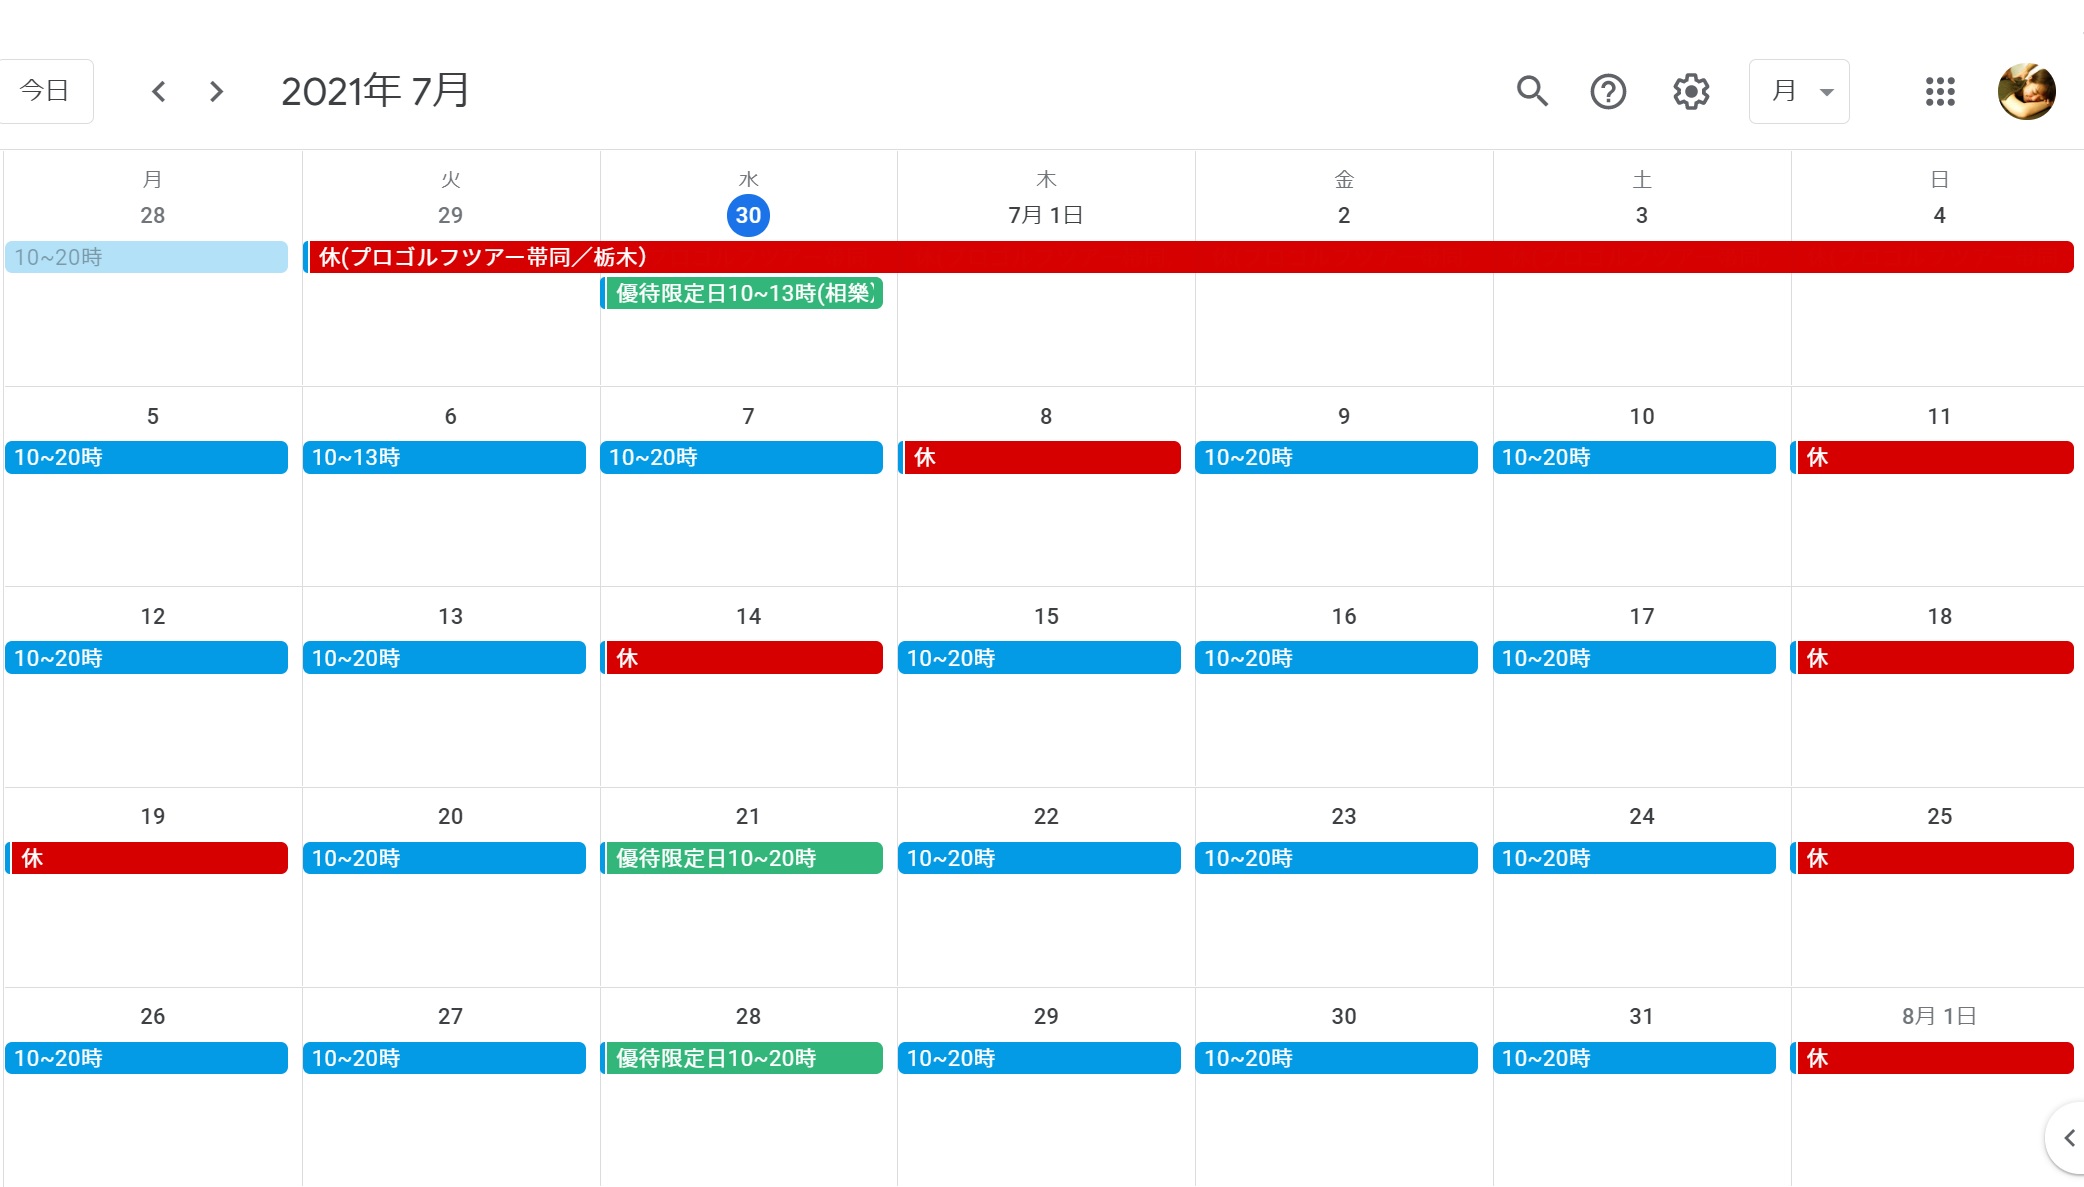Screen dimensions: 2084x1187
Task: Open the 10~20時 event on July 29
Action: click(x=1039, y=1058)
